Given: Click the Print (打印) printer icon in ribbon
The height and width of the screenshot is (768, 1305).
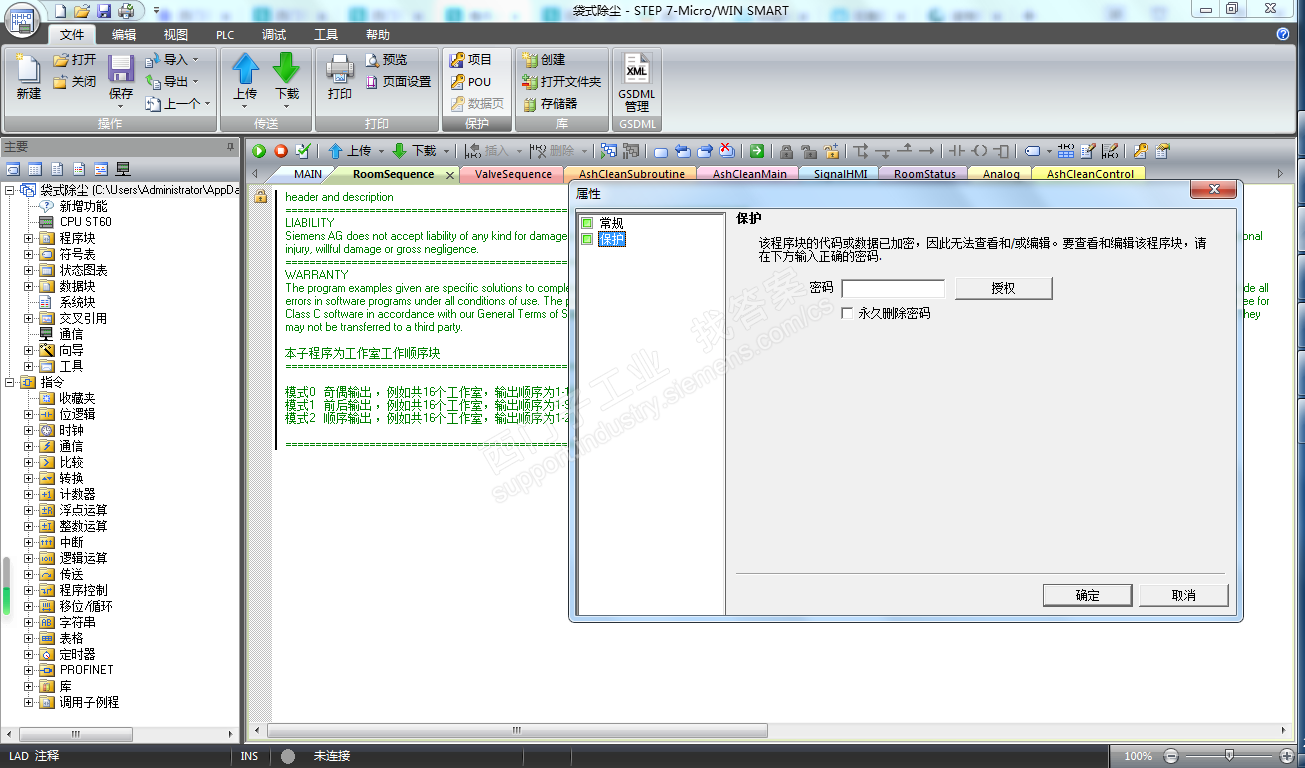Looking at the screenshot, I should [x=340, y=69].
